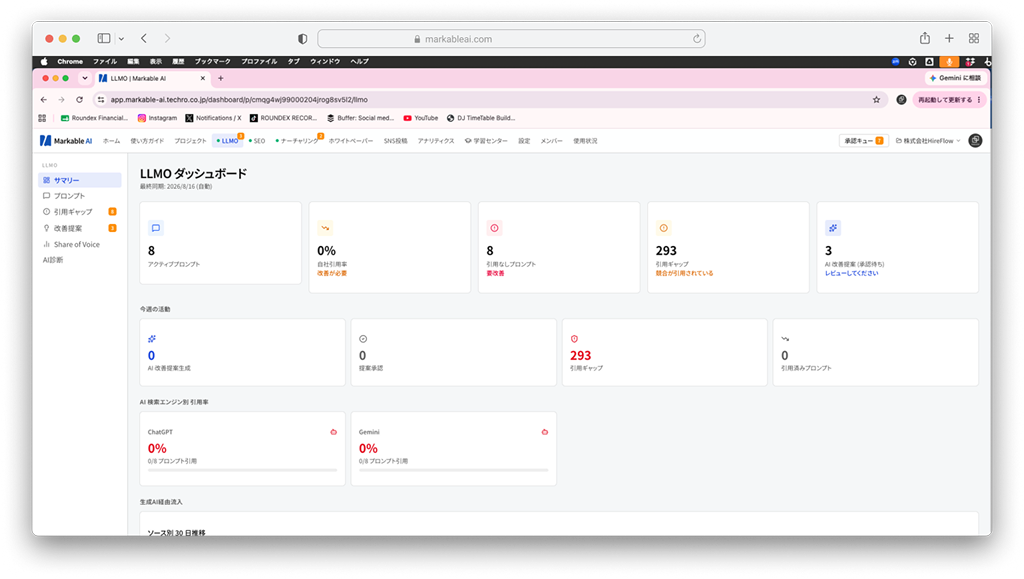The image size is (1024, 579).
Task: Click the chat icon on the アクティブプロンプト card
Action: pos(155,228)
